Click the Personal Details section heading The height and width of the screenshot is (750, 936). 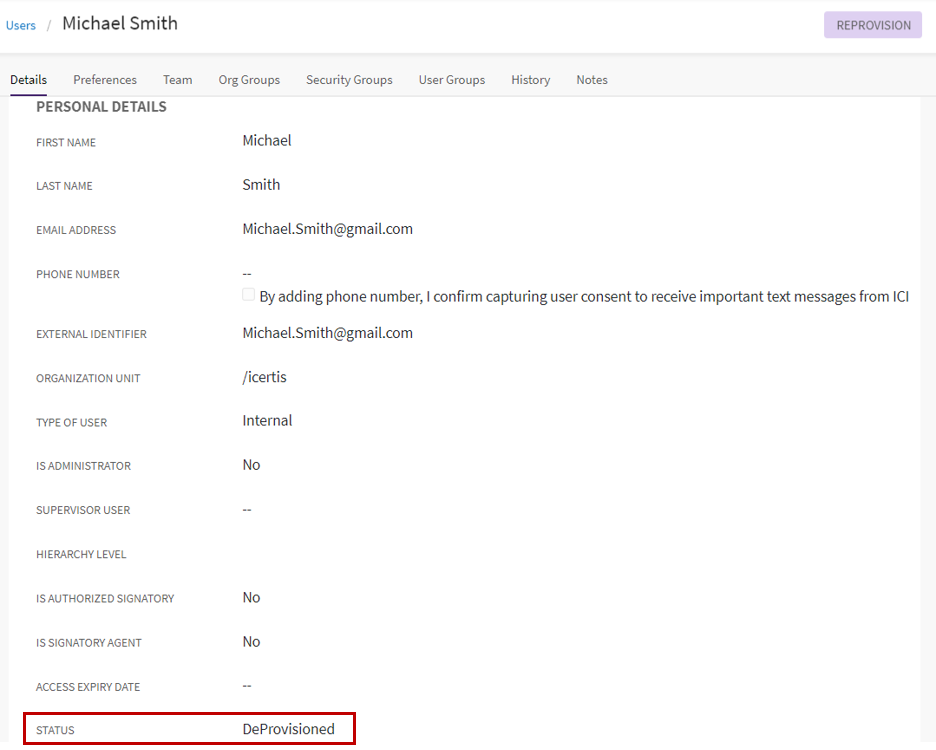click(101, 107)
